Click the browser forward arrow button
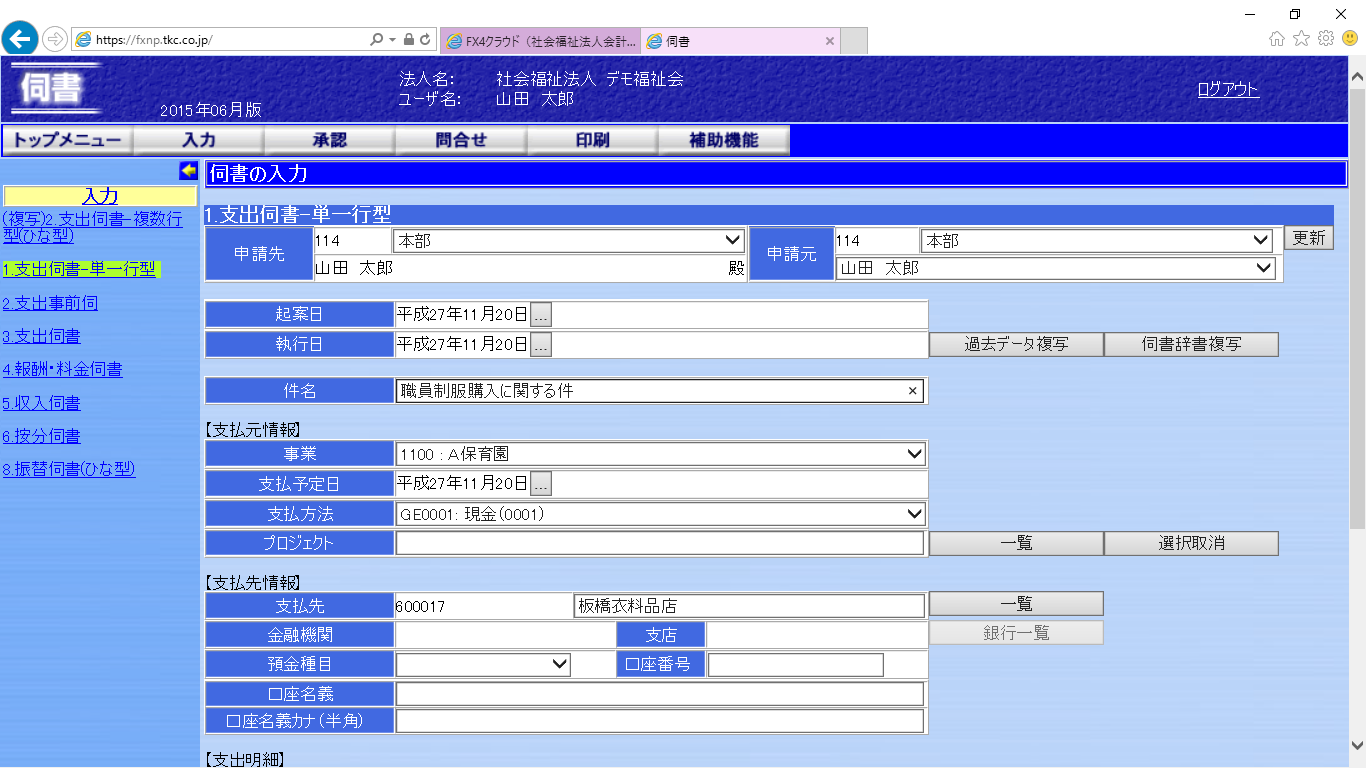 tap(55, 40)
